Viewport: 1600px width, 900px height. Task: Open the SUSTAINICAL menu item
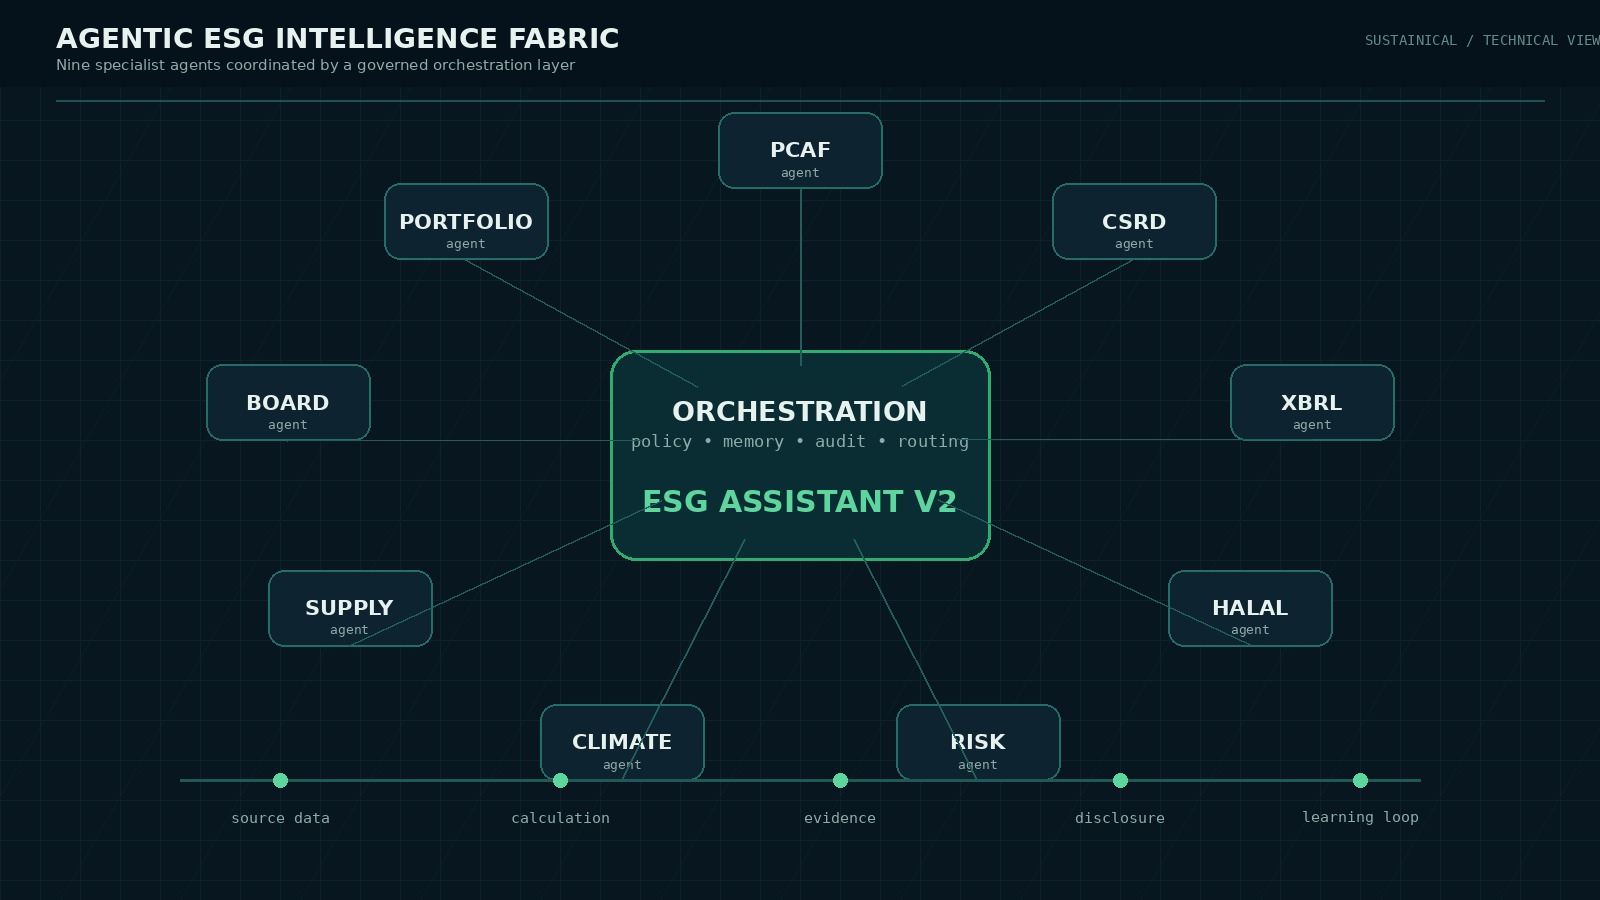(1410, 41)
